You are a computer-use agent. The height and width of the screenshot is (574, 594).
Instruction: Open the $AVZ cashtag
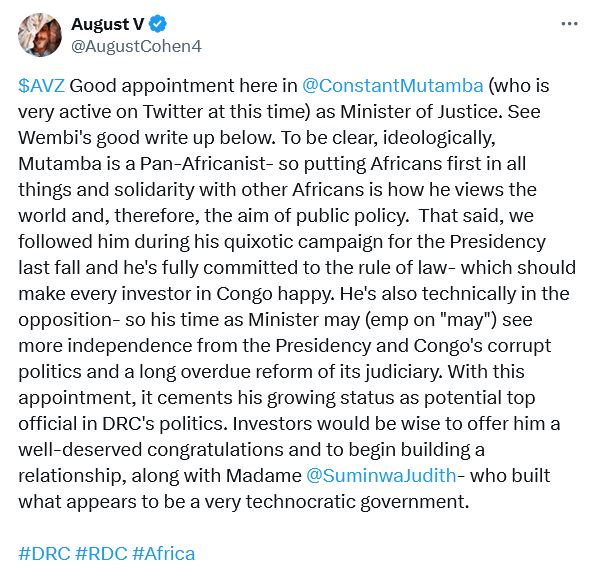pos(42,86)
